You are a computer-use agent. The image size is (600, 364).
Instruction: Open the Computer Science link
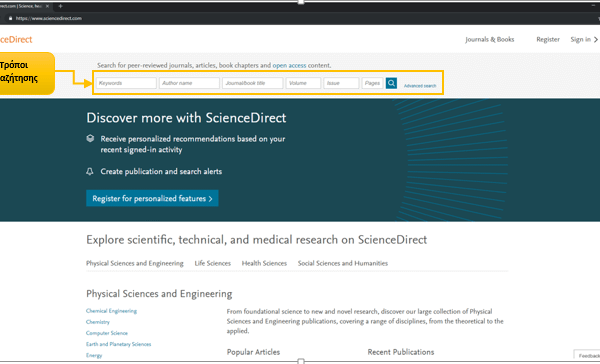coord(107,333)
